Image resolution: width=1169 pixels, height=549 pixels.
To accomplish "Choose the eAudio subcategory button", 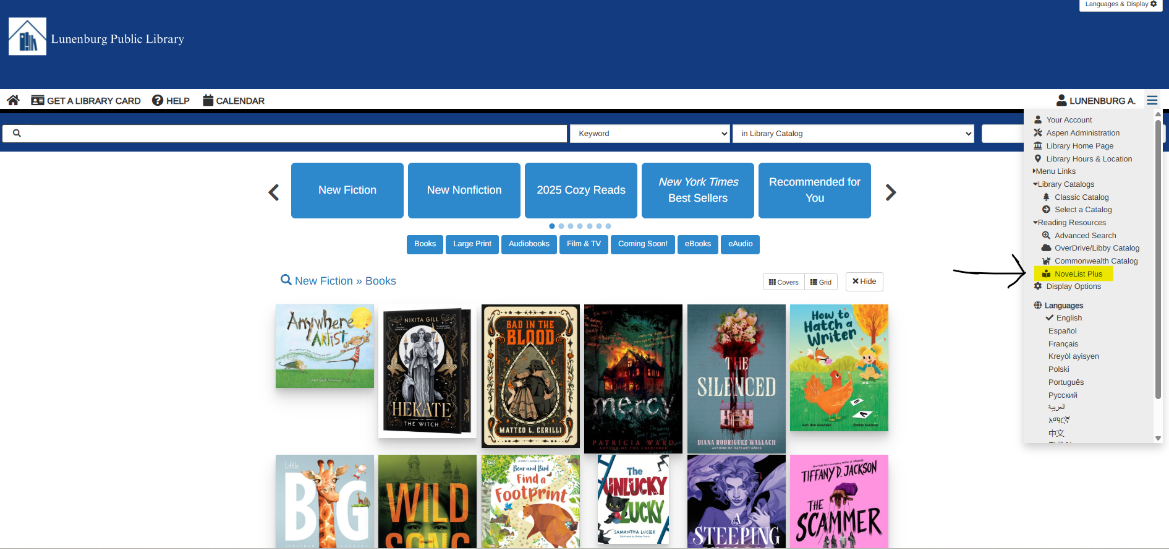I will tap(740, 244).
